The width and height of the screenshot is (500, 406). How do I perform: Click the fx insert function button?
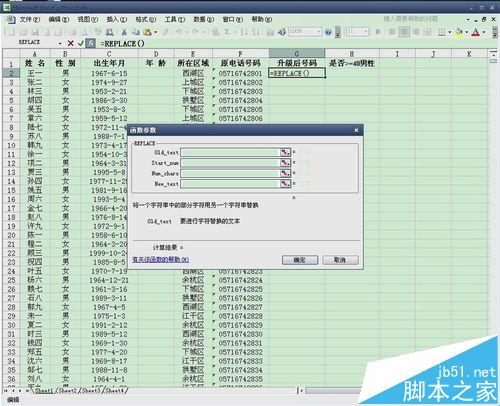(x=90, y=43)
